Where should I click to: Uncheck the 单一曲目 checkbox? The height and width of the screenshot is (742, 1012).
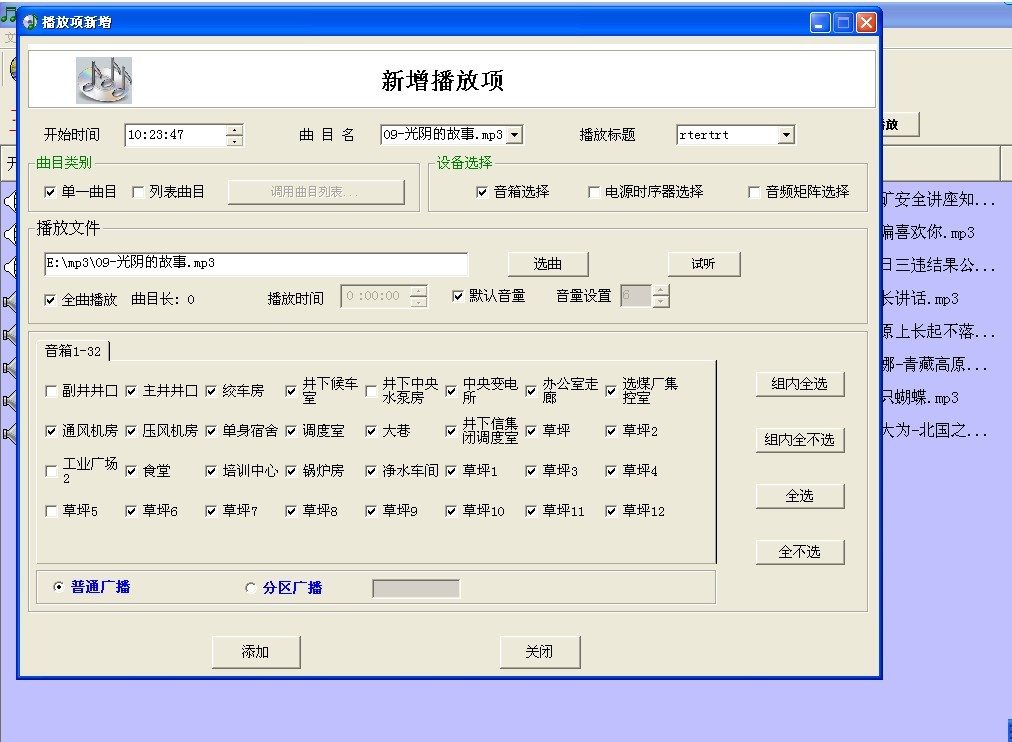tap(49, 190)
